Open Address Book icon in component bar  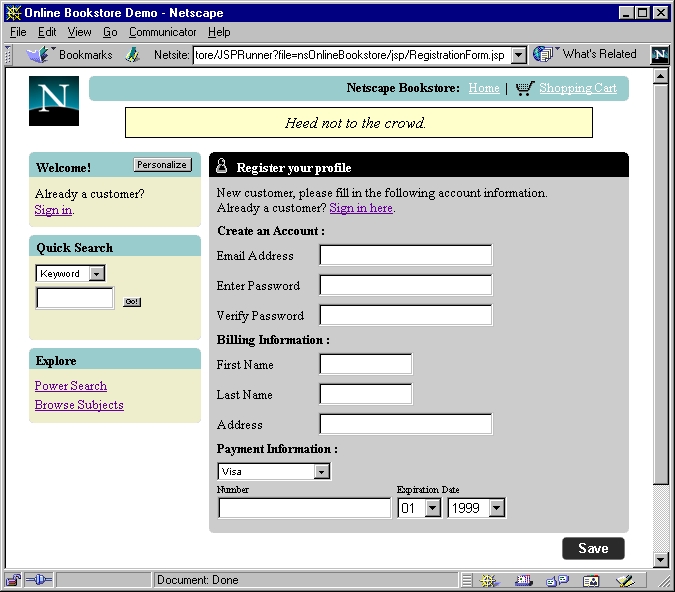tap(591, 581)
